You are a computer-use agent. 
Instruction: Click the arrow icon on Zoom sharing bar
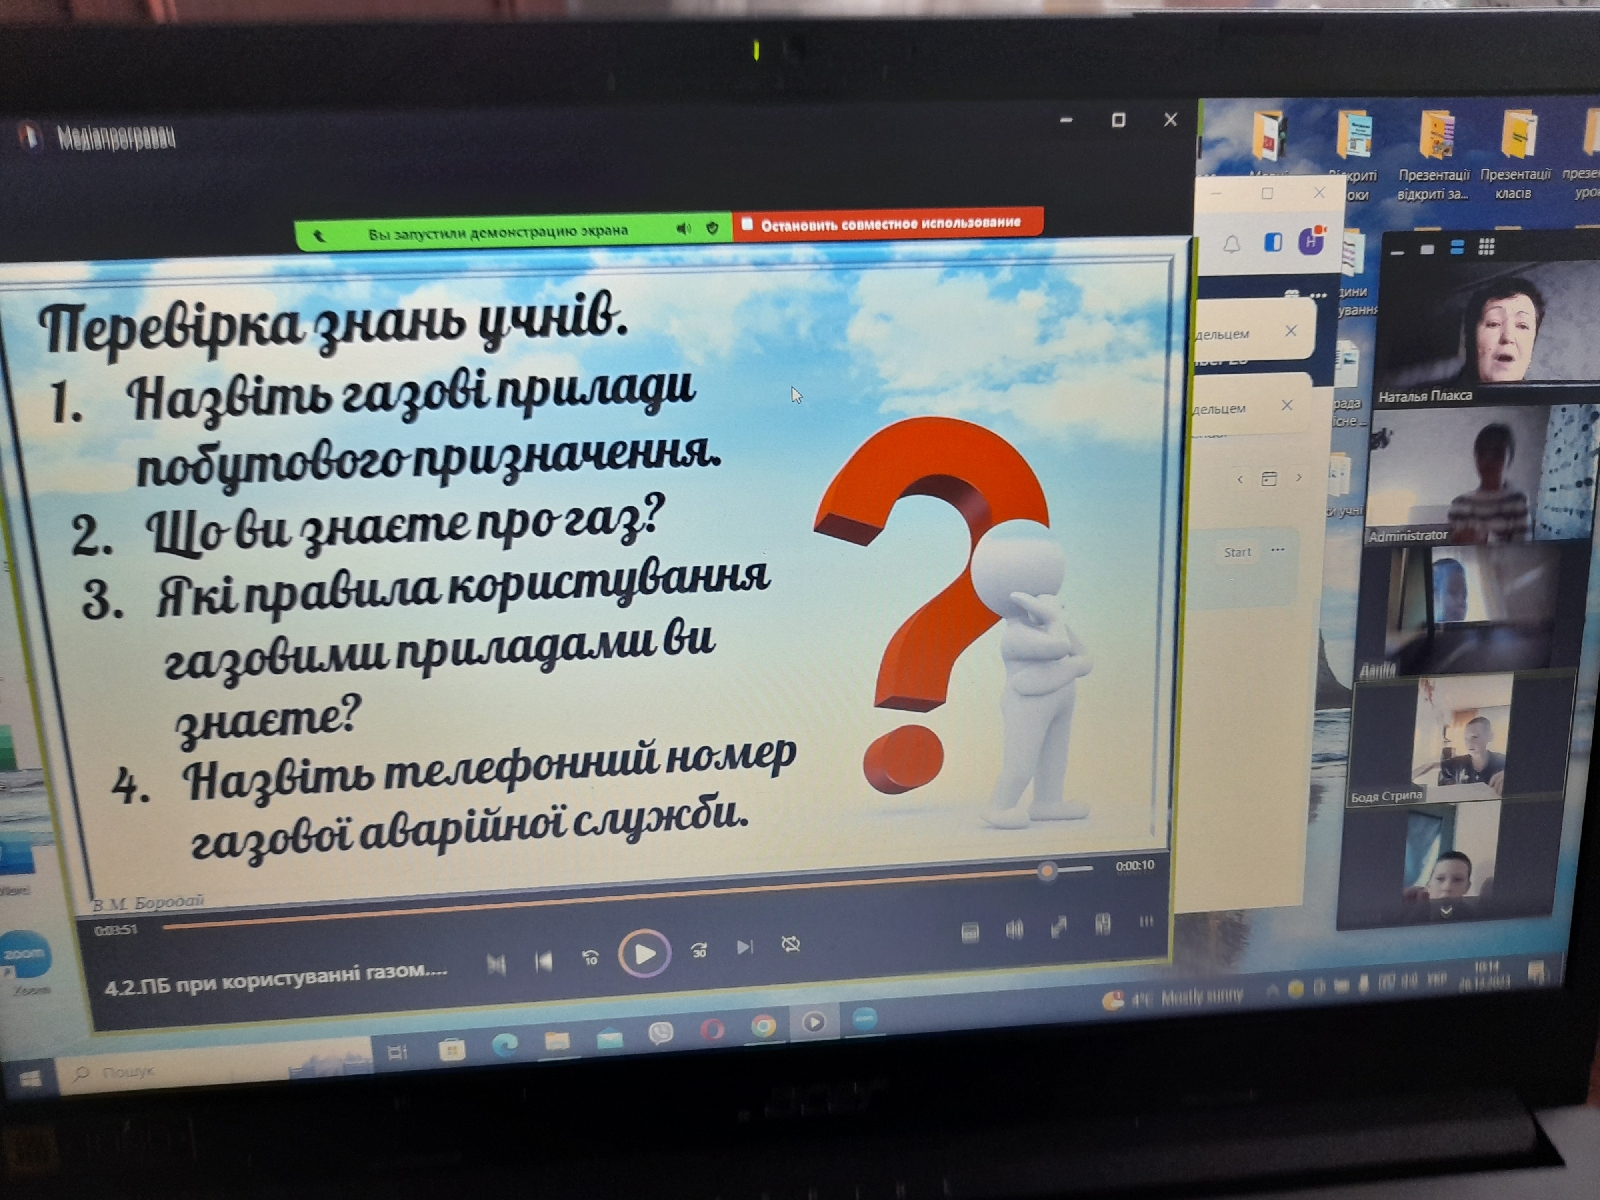click(320, 237)
